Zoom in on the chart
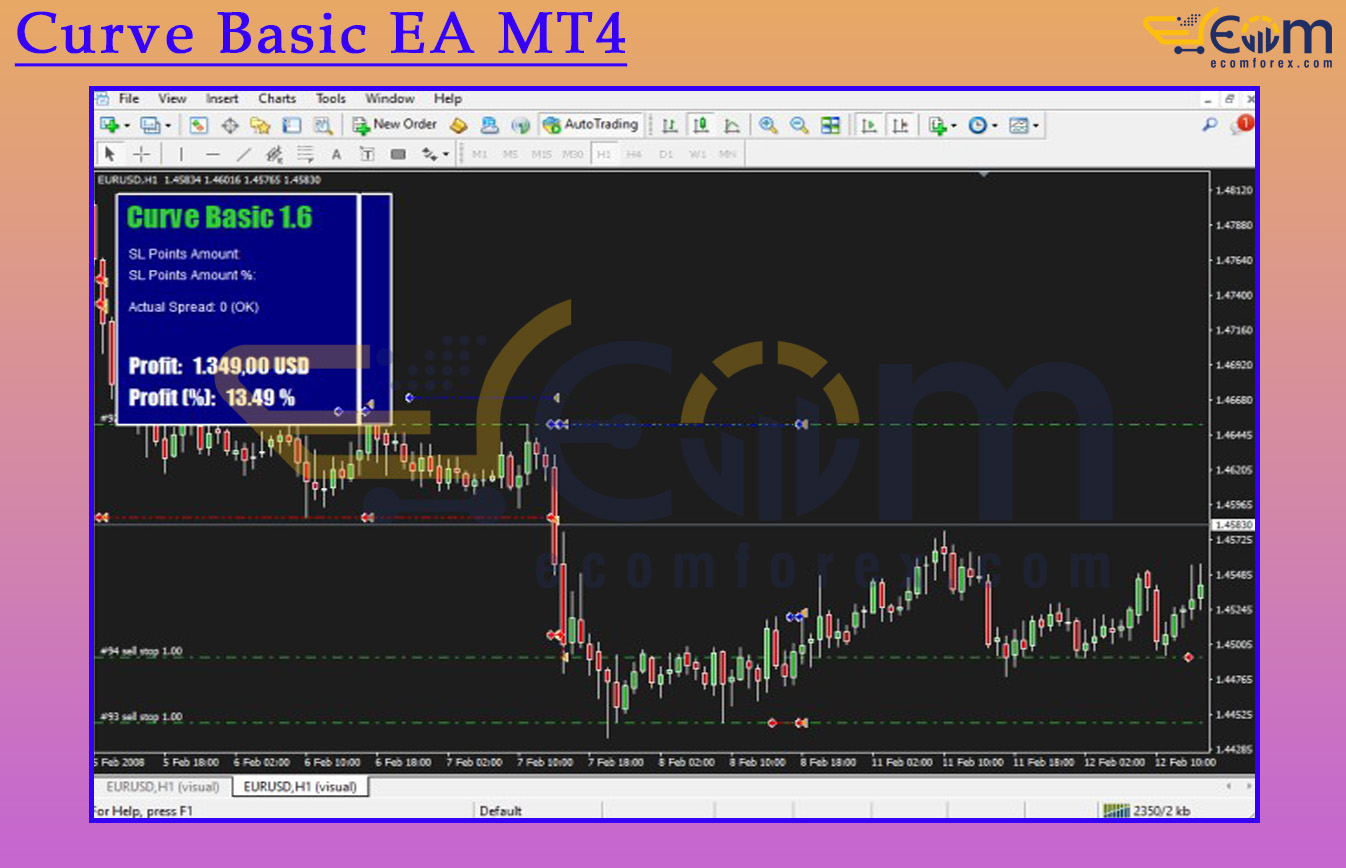The image size is (1346, 868). (x=768, y=125)
